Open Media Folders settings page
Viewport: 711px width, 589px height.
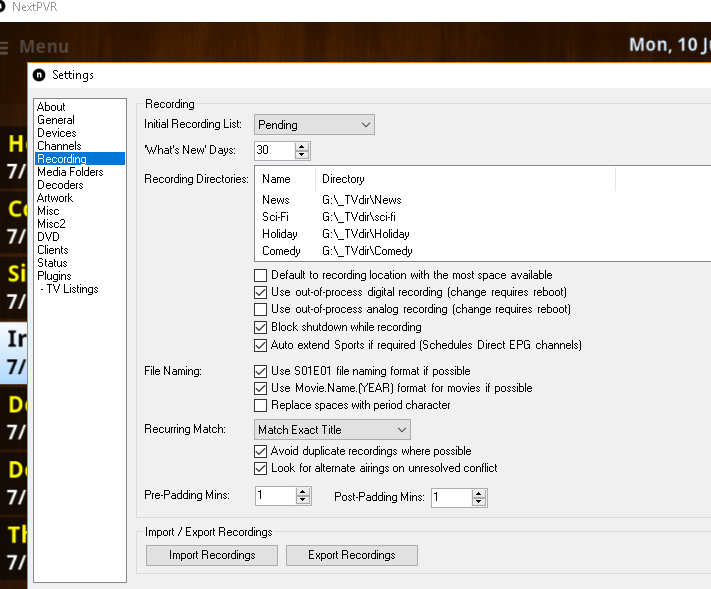pyautogui.click(x=70, y=172)
